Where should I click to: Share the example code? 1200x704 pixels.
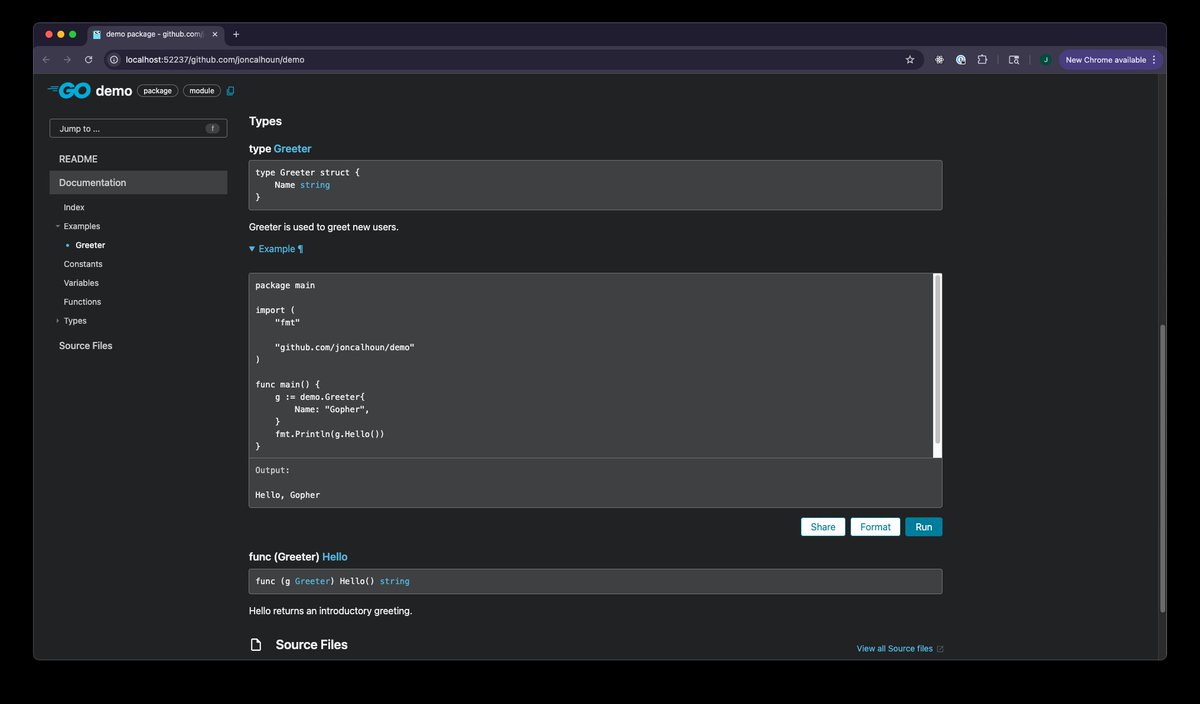pyautogui.click(x=823, y=527)
